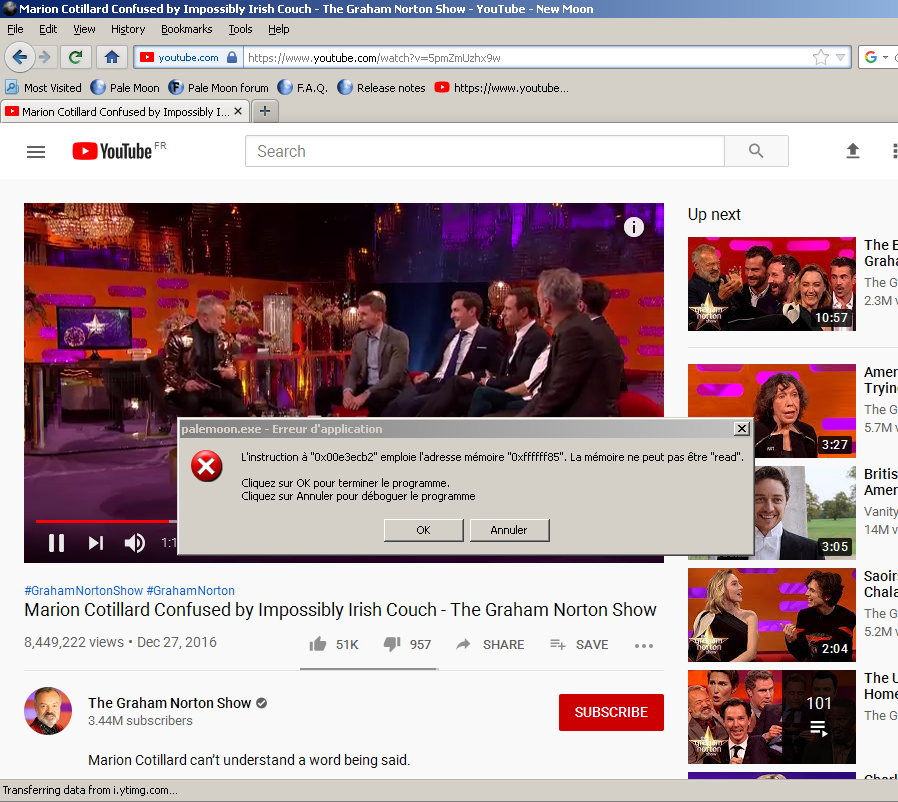Open the YouTube hamburger guide menu

(36, 152)
